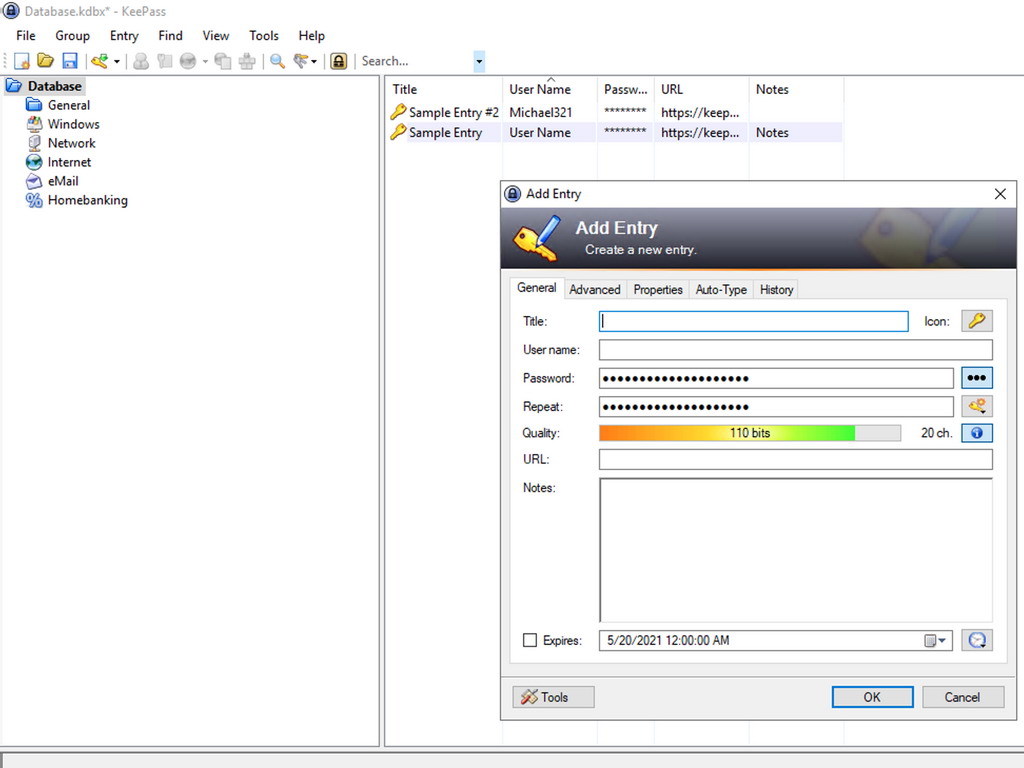This screenshot has height=768, width=1024.
Task: Click the New Database toolbar icon
Action: [22, 61]
